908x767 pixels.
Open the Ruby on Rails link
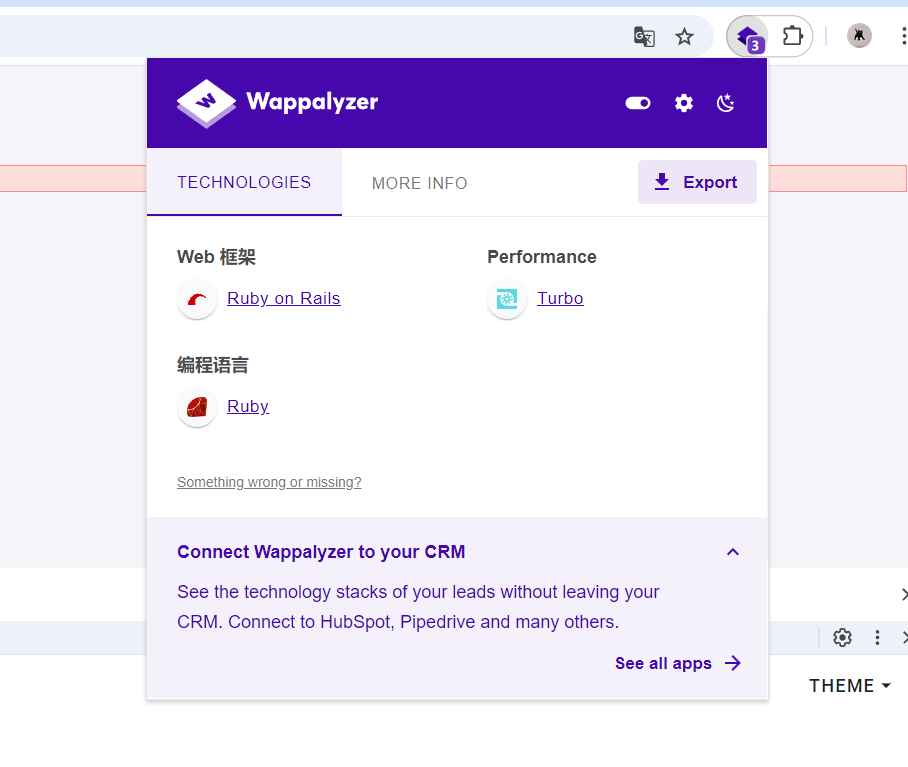click(x=284, y=298)
